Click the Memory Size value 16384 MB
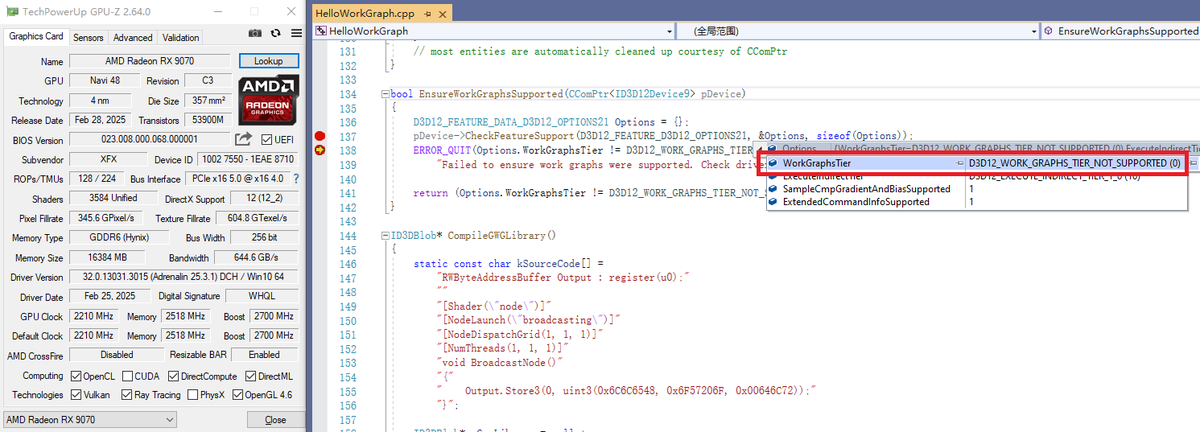Viewport: 1200px width, 432px height. click(x=109, y=257)
